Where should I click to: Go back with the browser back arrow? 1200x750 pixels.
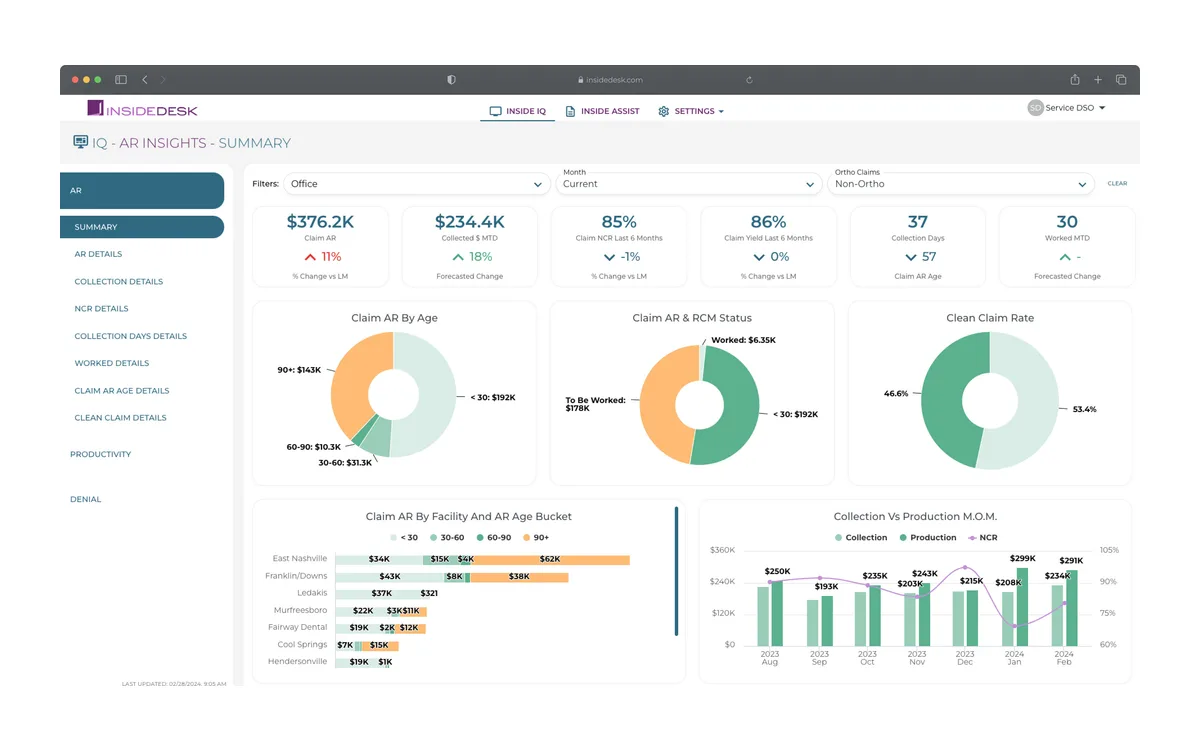click(145, 80)
